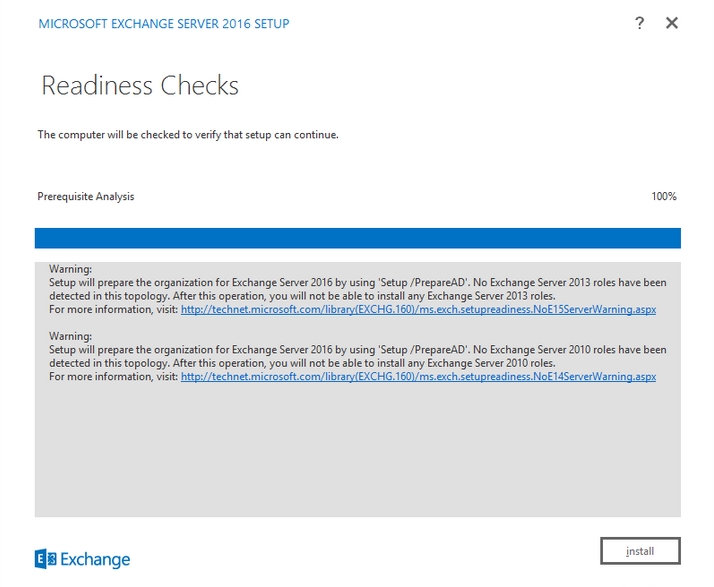
Task: Click the second Warning label
Action: pyautogui.click(x=70, y=337)
